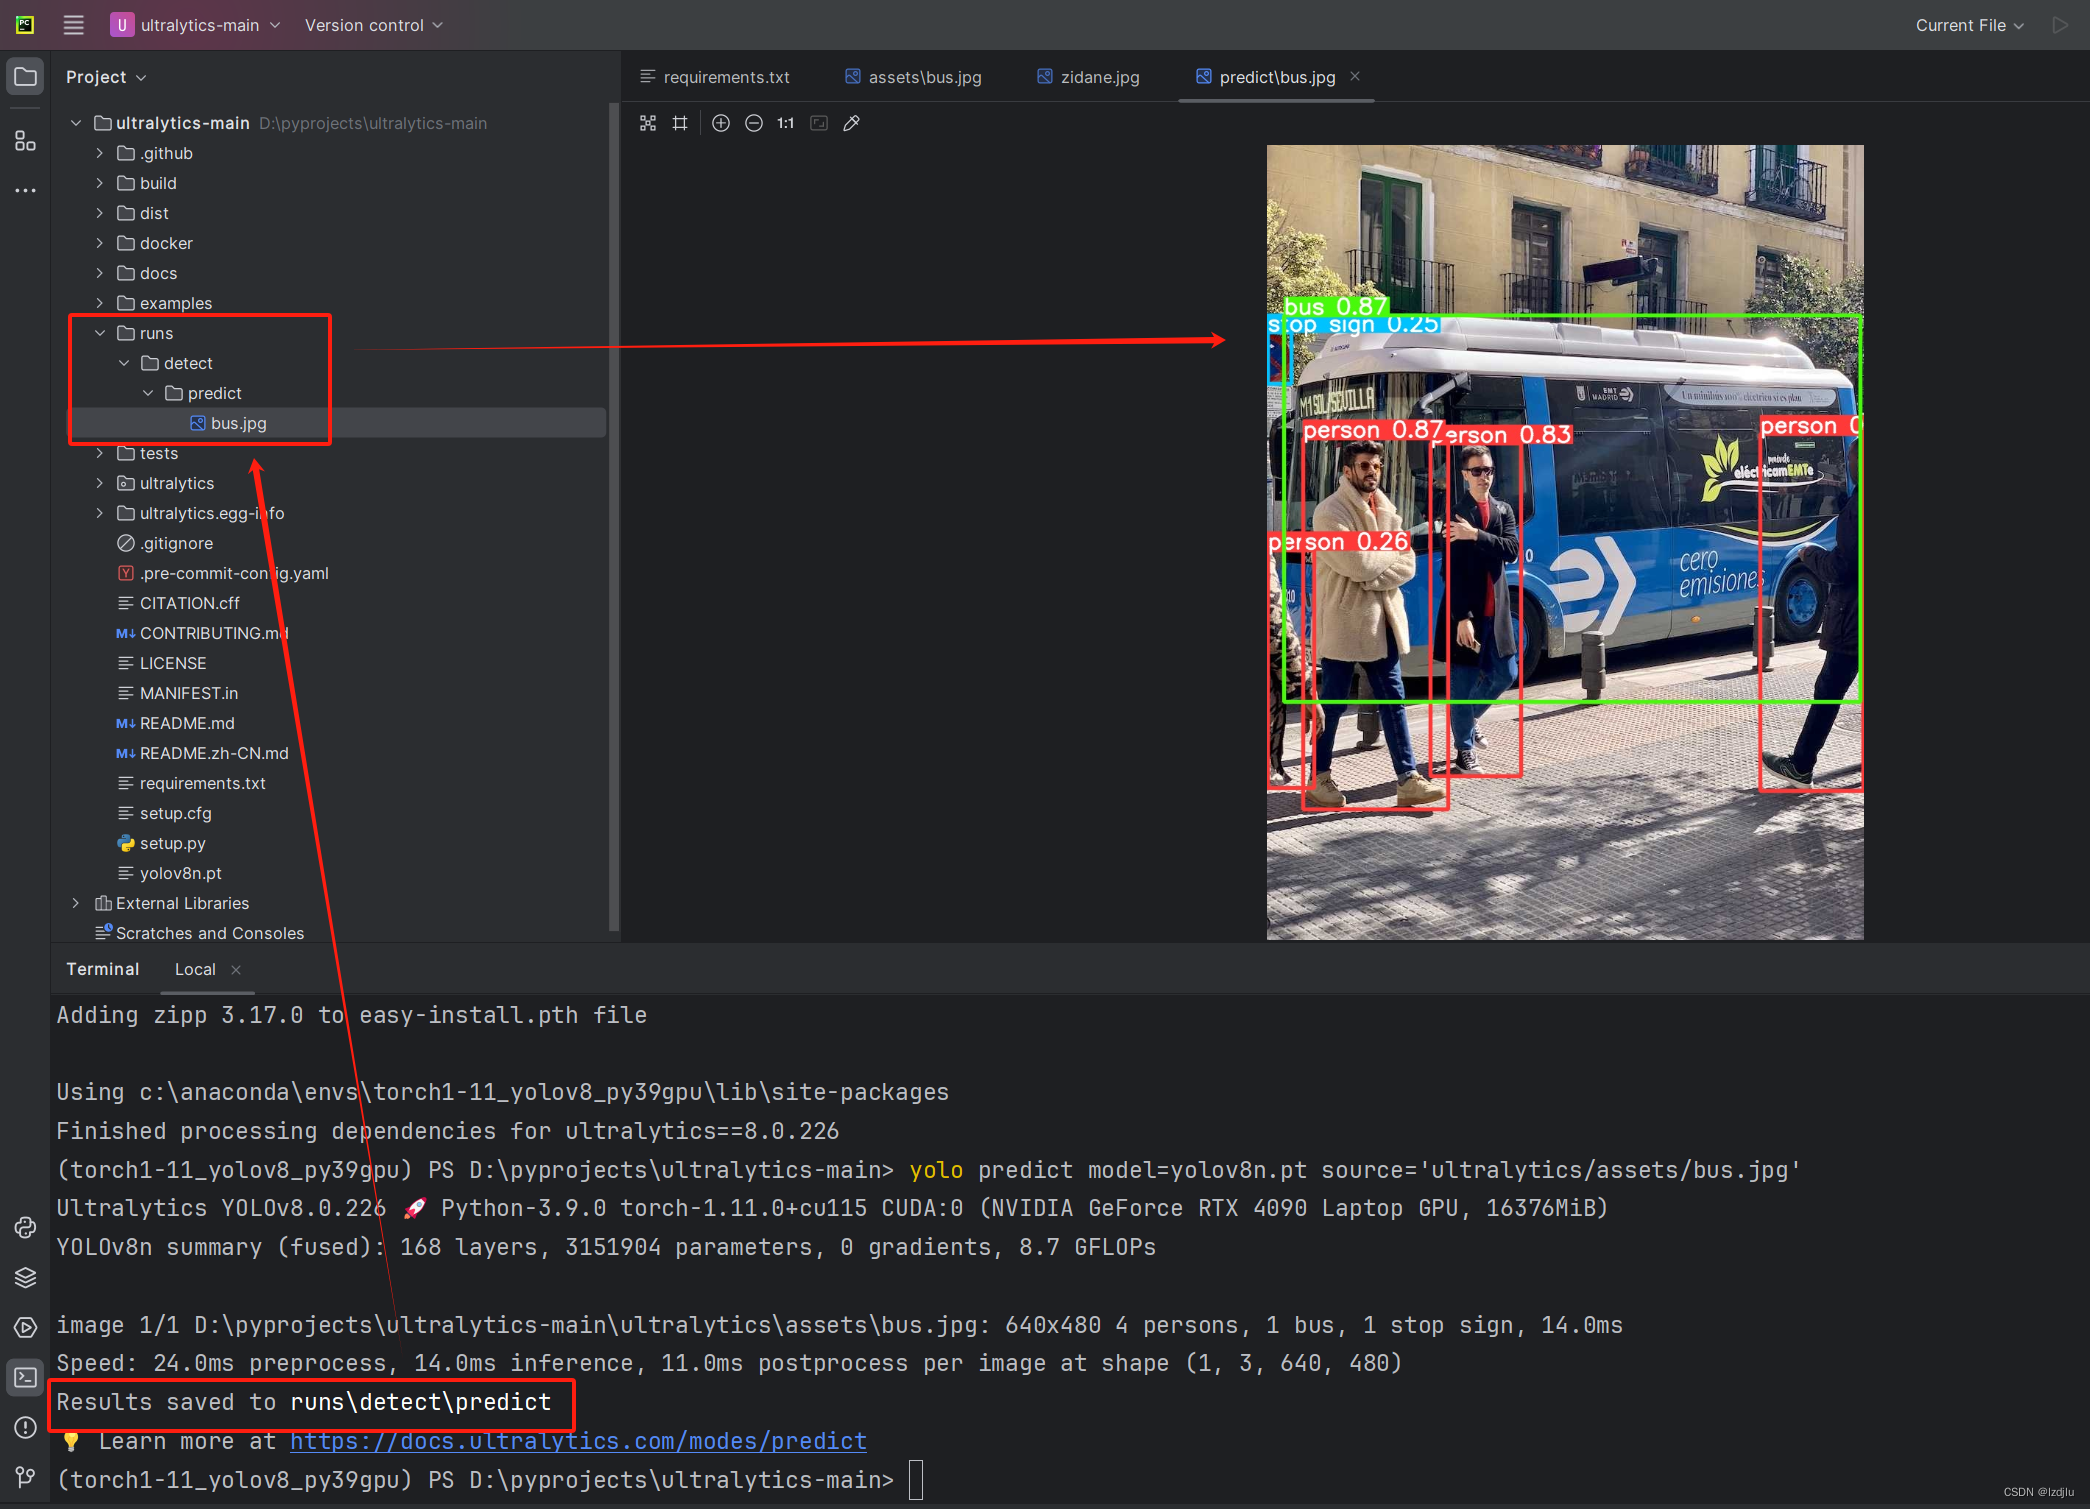2090x1509 pixels.
Task: Select the pipette color picker in image toolbar
Action: pyautogui.click(x=852, y=123)
